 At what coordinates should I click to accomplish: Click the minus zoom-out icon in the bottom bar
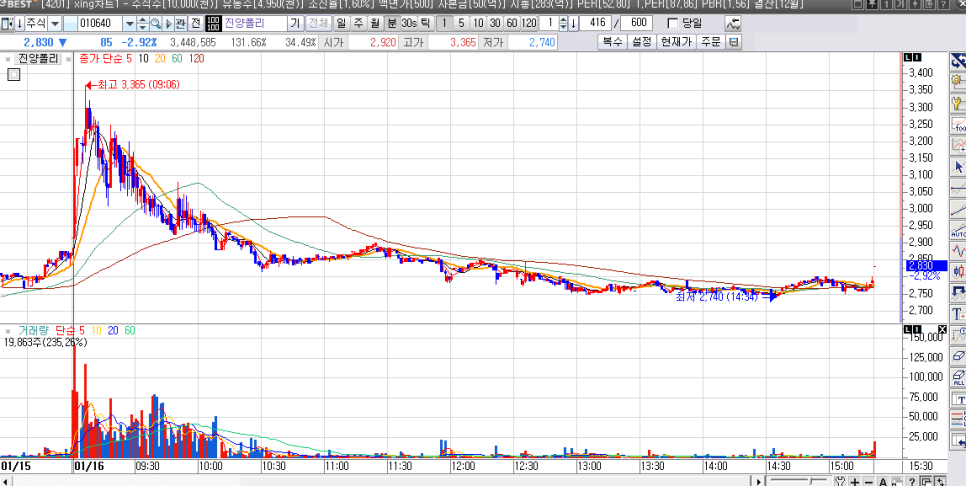tap(869, 481)
